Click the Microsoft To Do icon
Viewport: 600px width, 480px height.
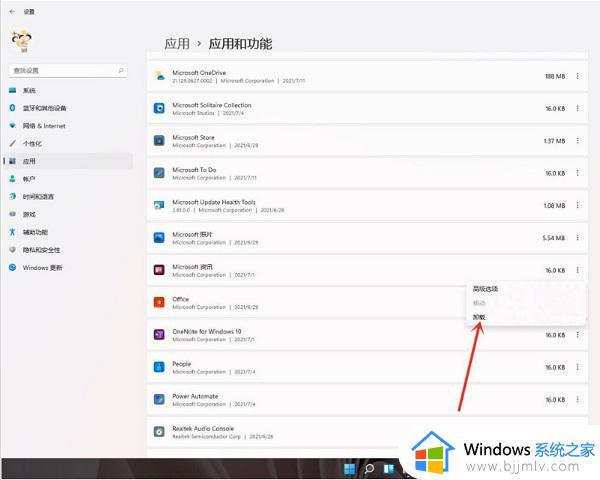(159, 173)
